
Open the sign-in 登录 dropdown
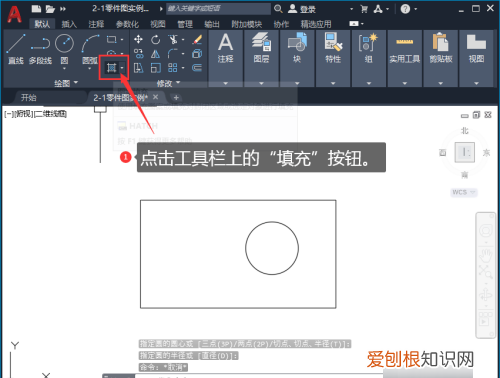tap(351, 9)
